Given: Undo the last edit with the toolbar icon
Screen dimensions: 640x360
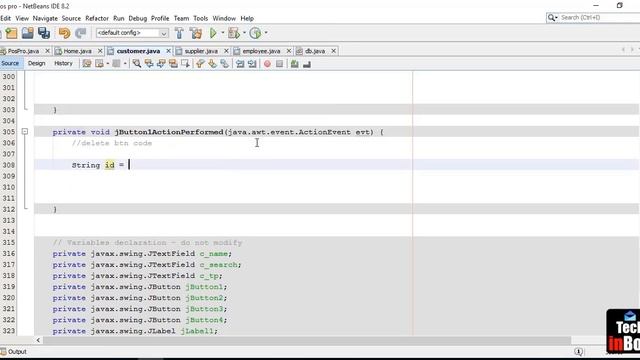Looking at the screenshot, I should point(64,33).
